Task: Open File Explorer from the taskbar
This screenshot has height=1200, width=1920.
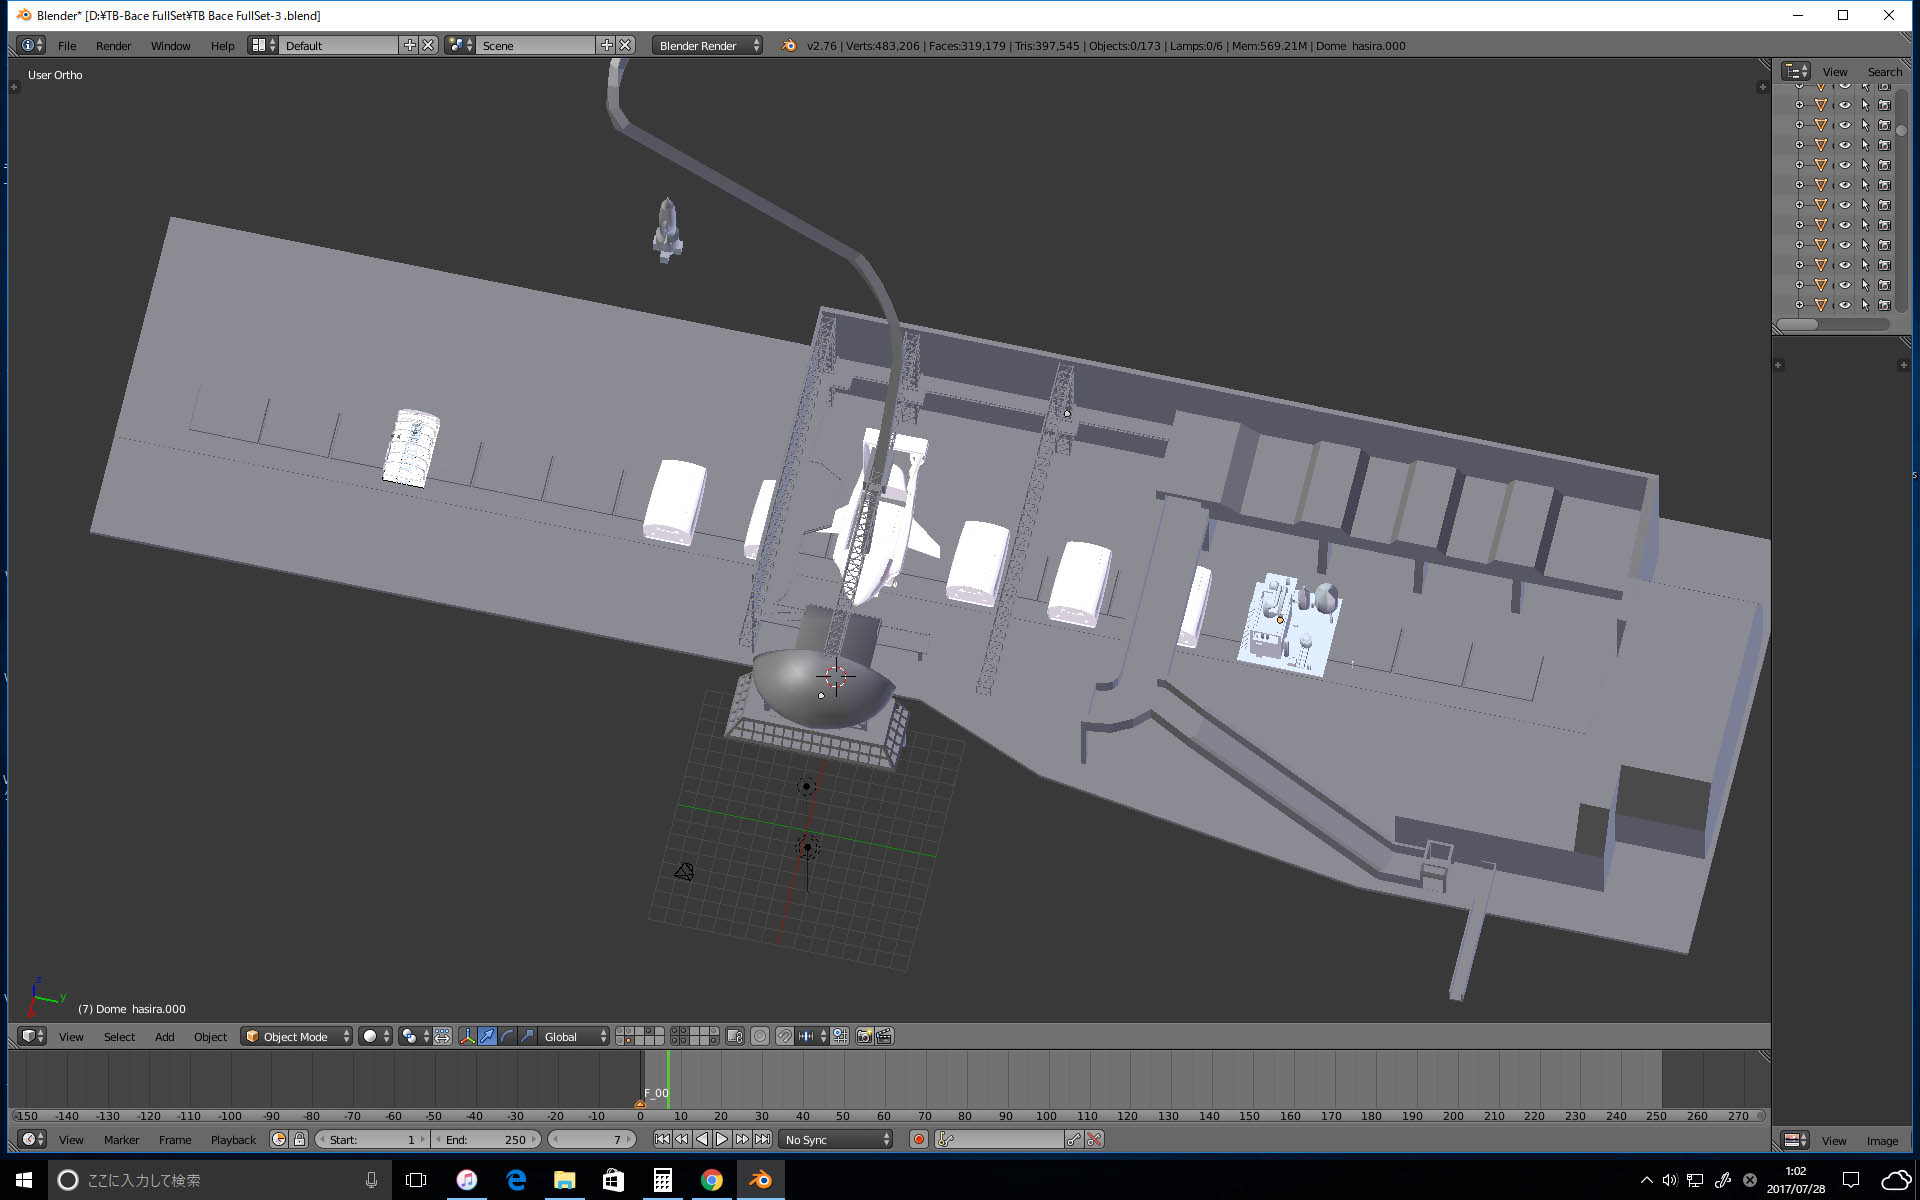Action: 564,1180
